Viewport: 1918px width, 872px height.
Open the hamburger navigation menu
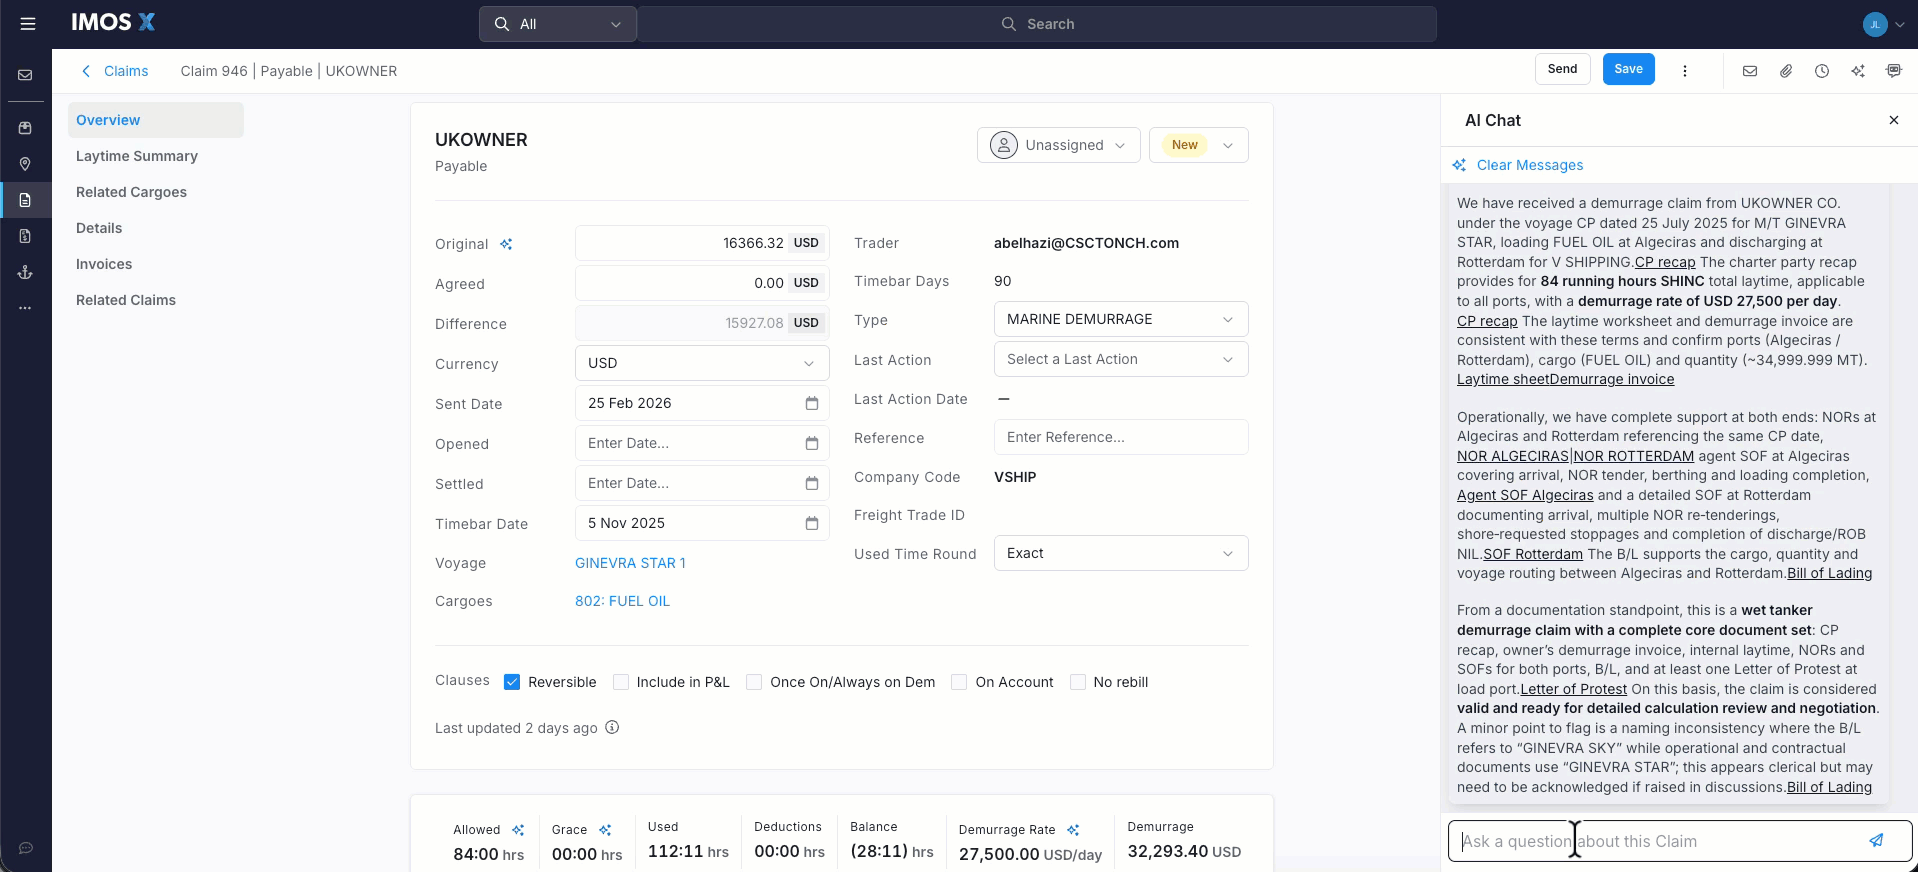(x=28, y=24)
